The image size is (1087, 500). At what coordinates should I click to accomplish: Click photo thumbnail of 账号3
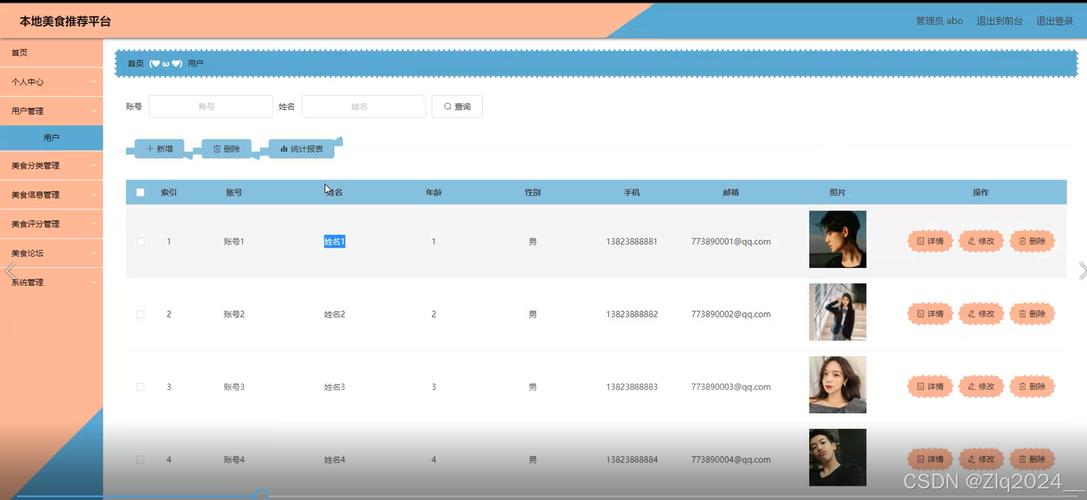point(837,385)
